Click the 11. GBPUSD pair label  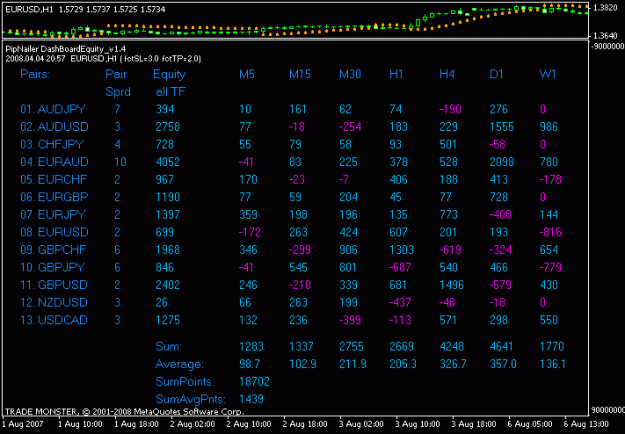54,285
